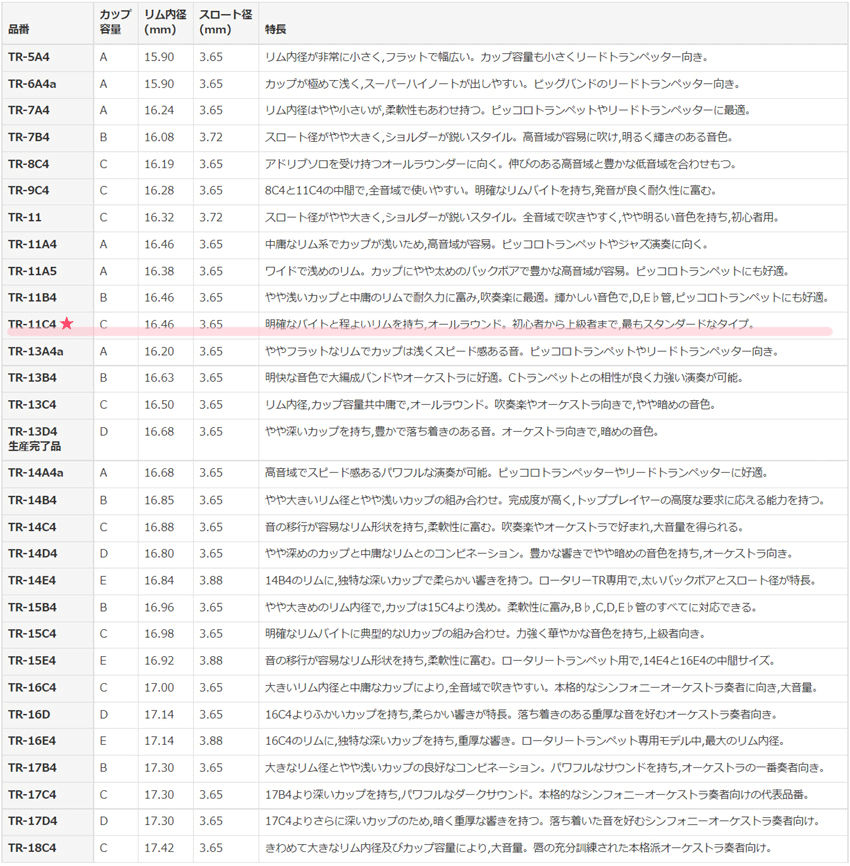Click the カップ容量 column header

[x=115, y=22]
